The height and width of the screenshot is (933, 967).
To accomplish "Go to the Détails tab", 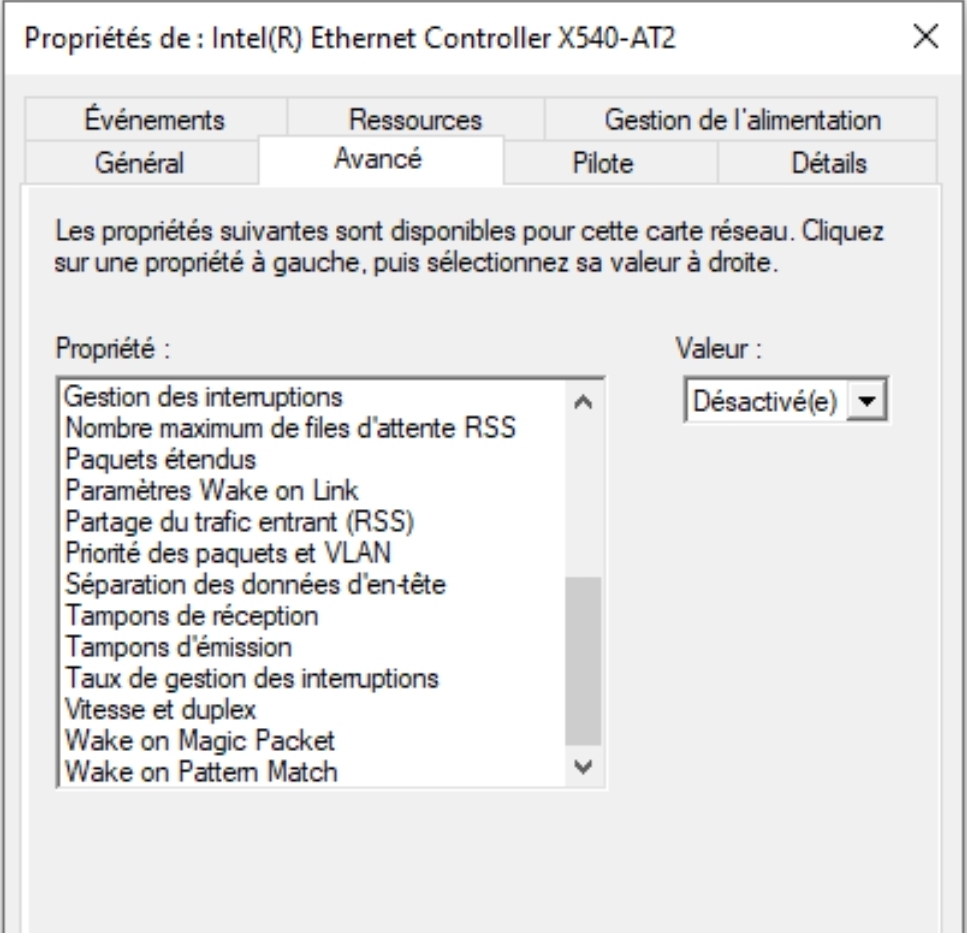I will point(825,161).
